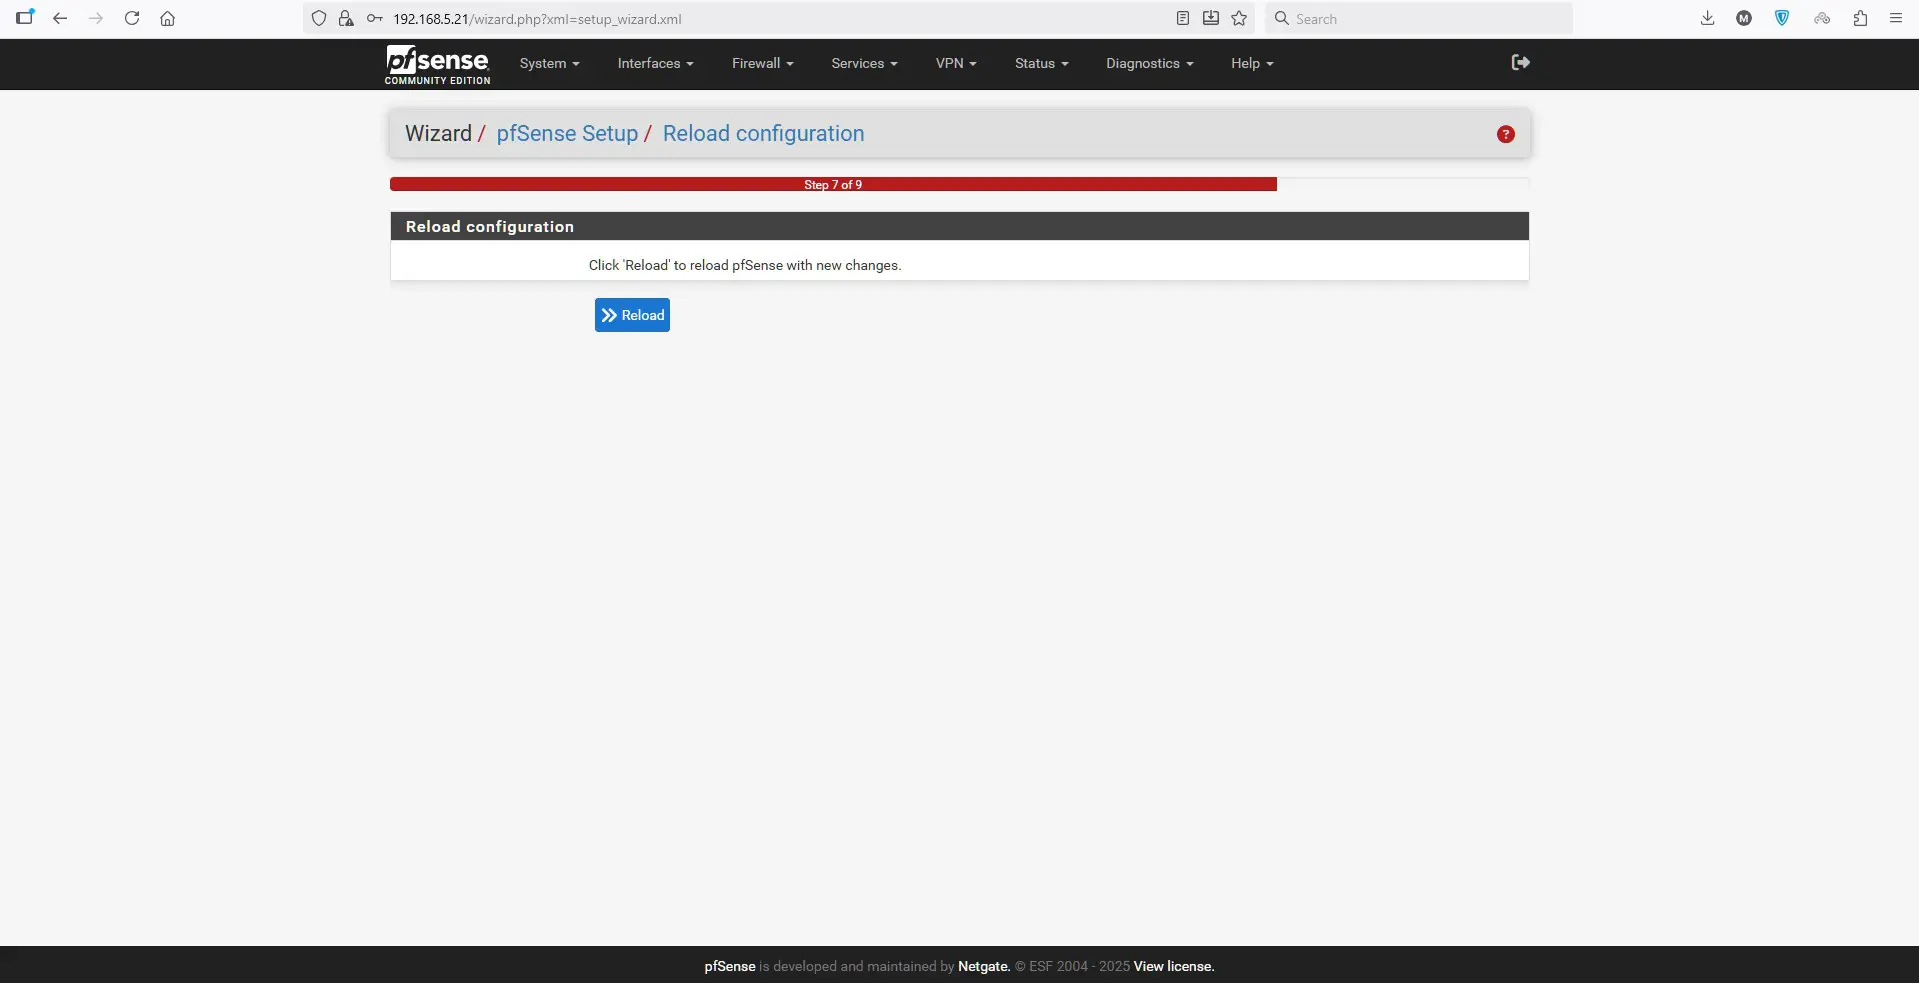This screenshot has width=1919, height=983.
Task: Expand the Services menu
Action: coord(864,63)
